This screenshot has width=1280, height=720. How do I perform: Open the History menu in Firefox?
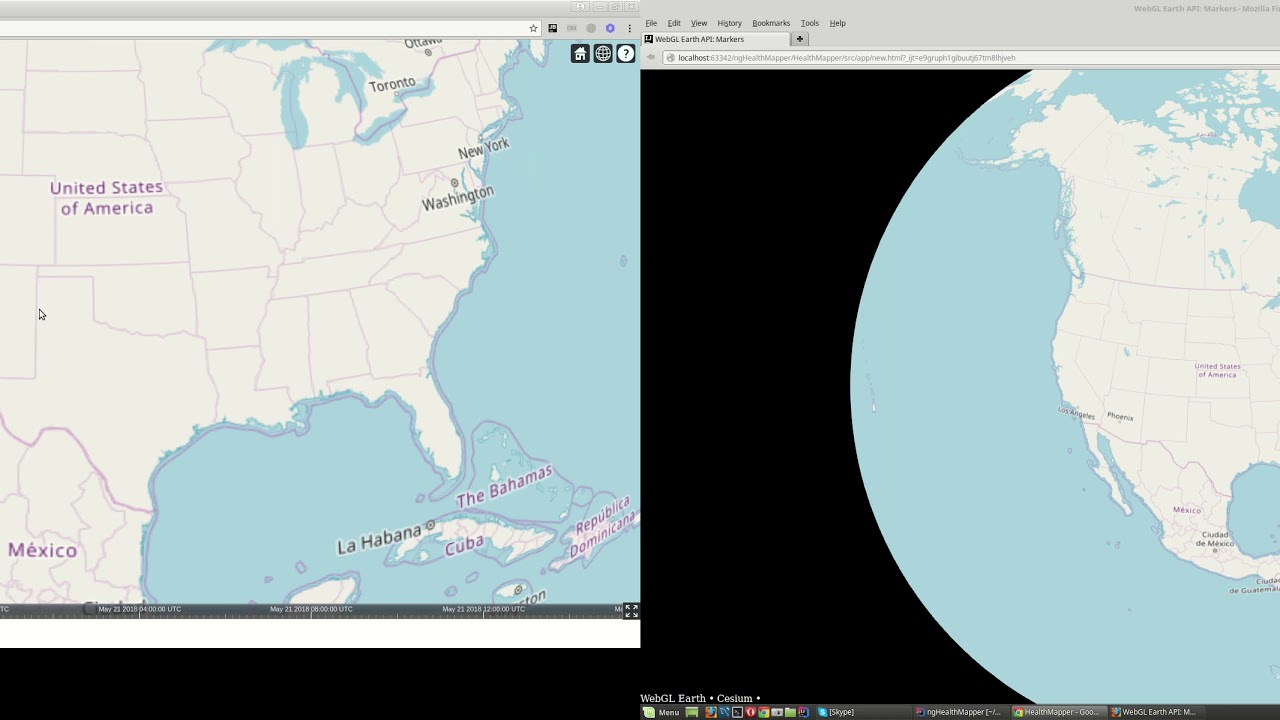tap(729, 23)
